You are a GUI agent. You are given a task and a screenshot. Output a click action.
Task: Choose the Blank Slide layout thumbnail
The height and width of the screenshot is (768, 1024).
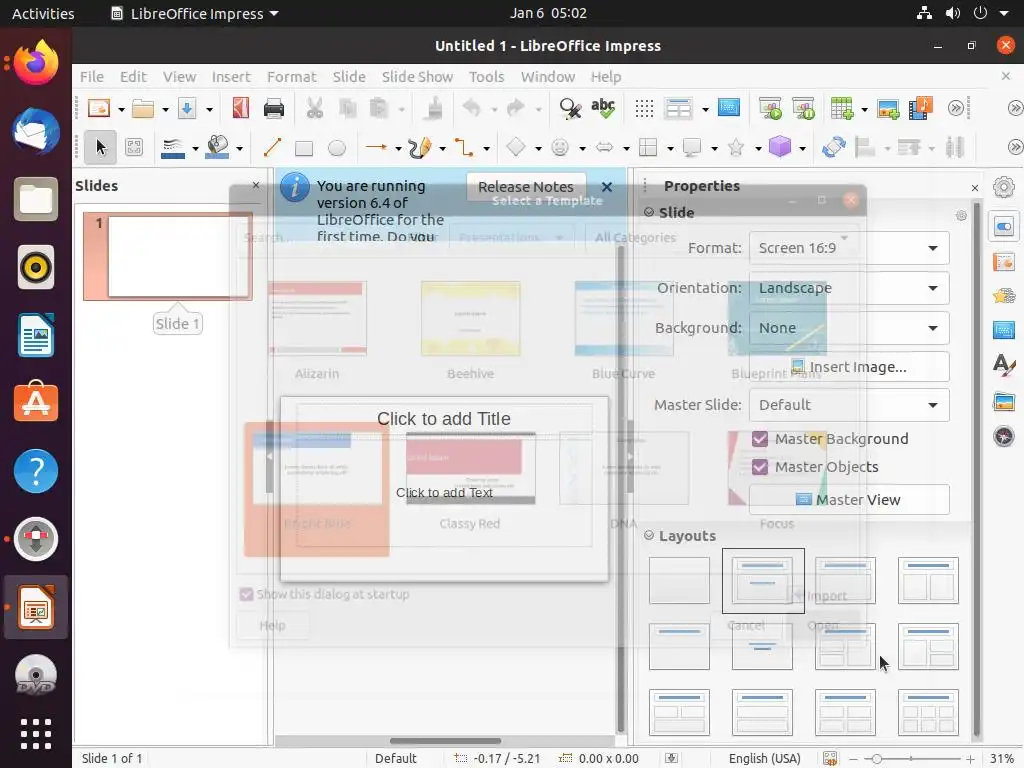tap(679, 581)
